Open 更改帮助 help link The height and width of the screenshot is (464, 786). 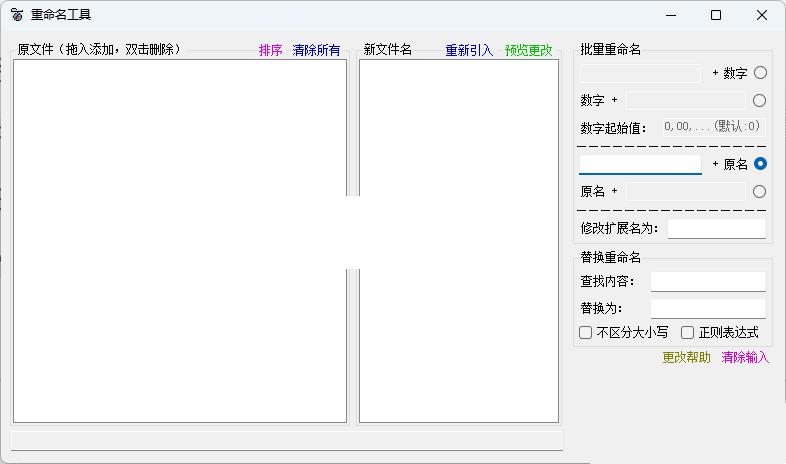(686, 357)
